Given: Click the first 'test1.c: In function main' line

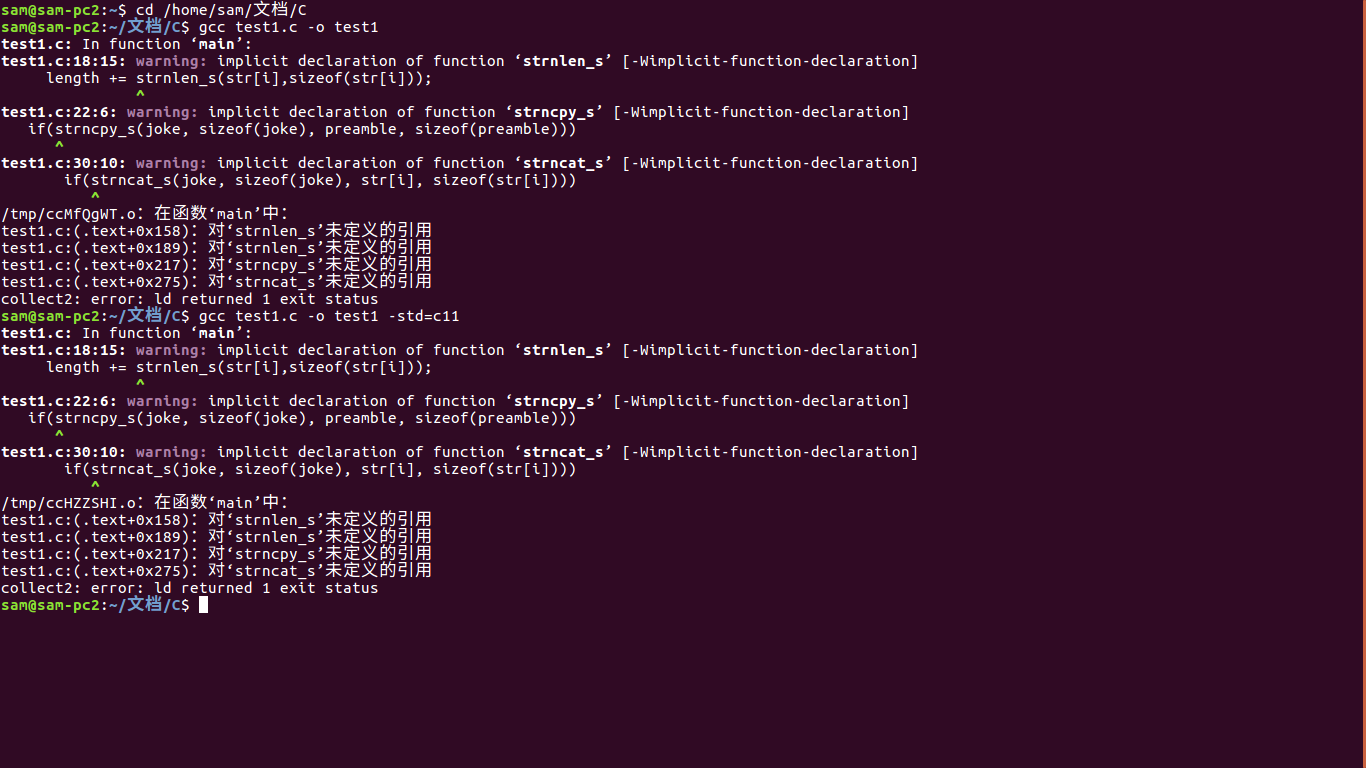Looking at the screenshot, I should coord(127,44).
